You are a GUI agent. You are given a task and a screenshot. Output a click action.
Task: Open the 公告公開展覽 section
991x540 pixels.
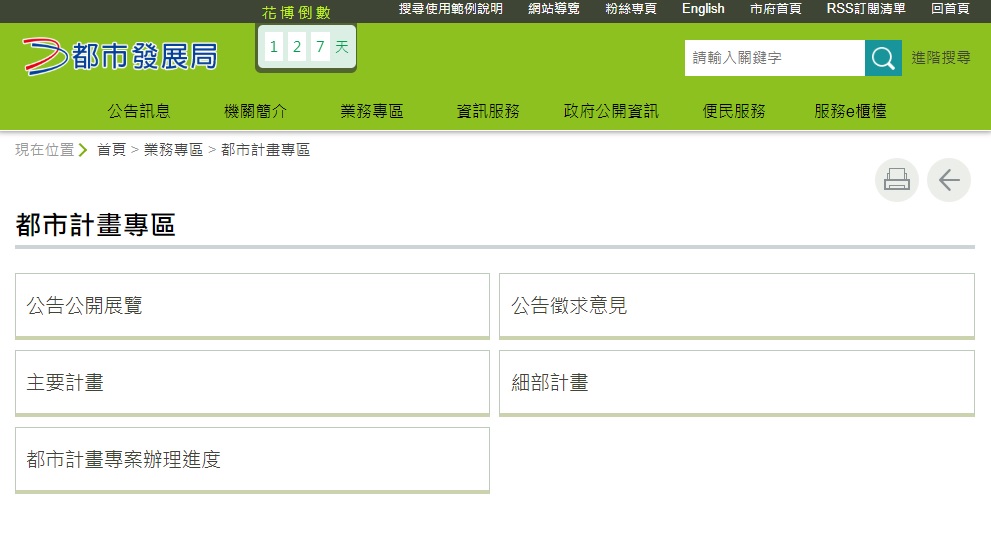coord(252,306)
